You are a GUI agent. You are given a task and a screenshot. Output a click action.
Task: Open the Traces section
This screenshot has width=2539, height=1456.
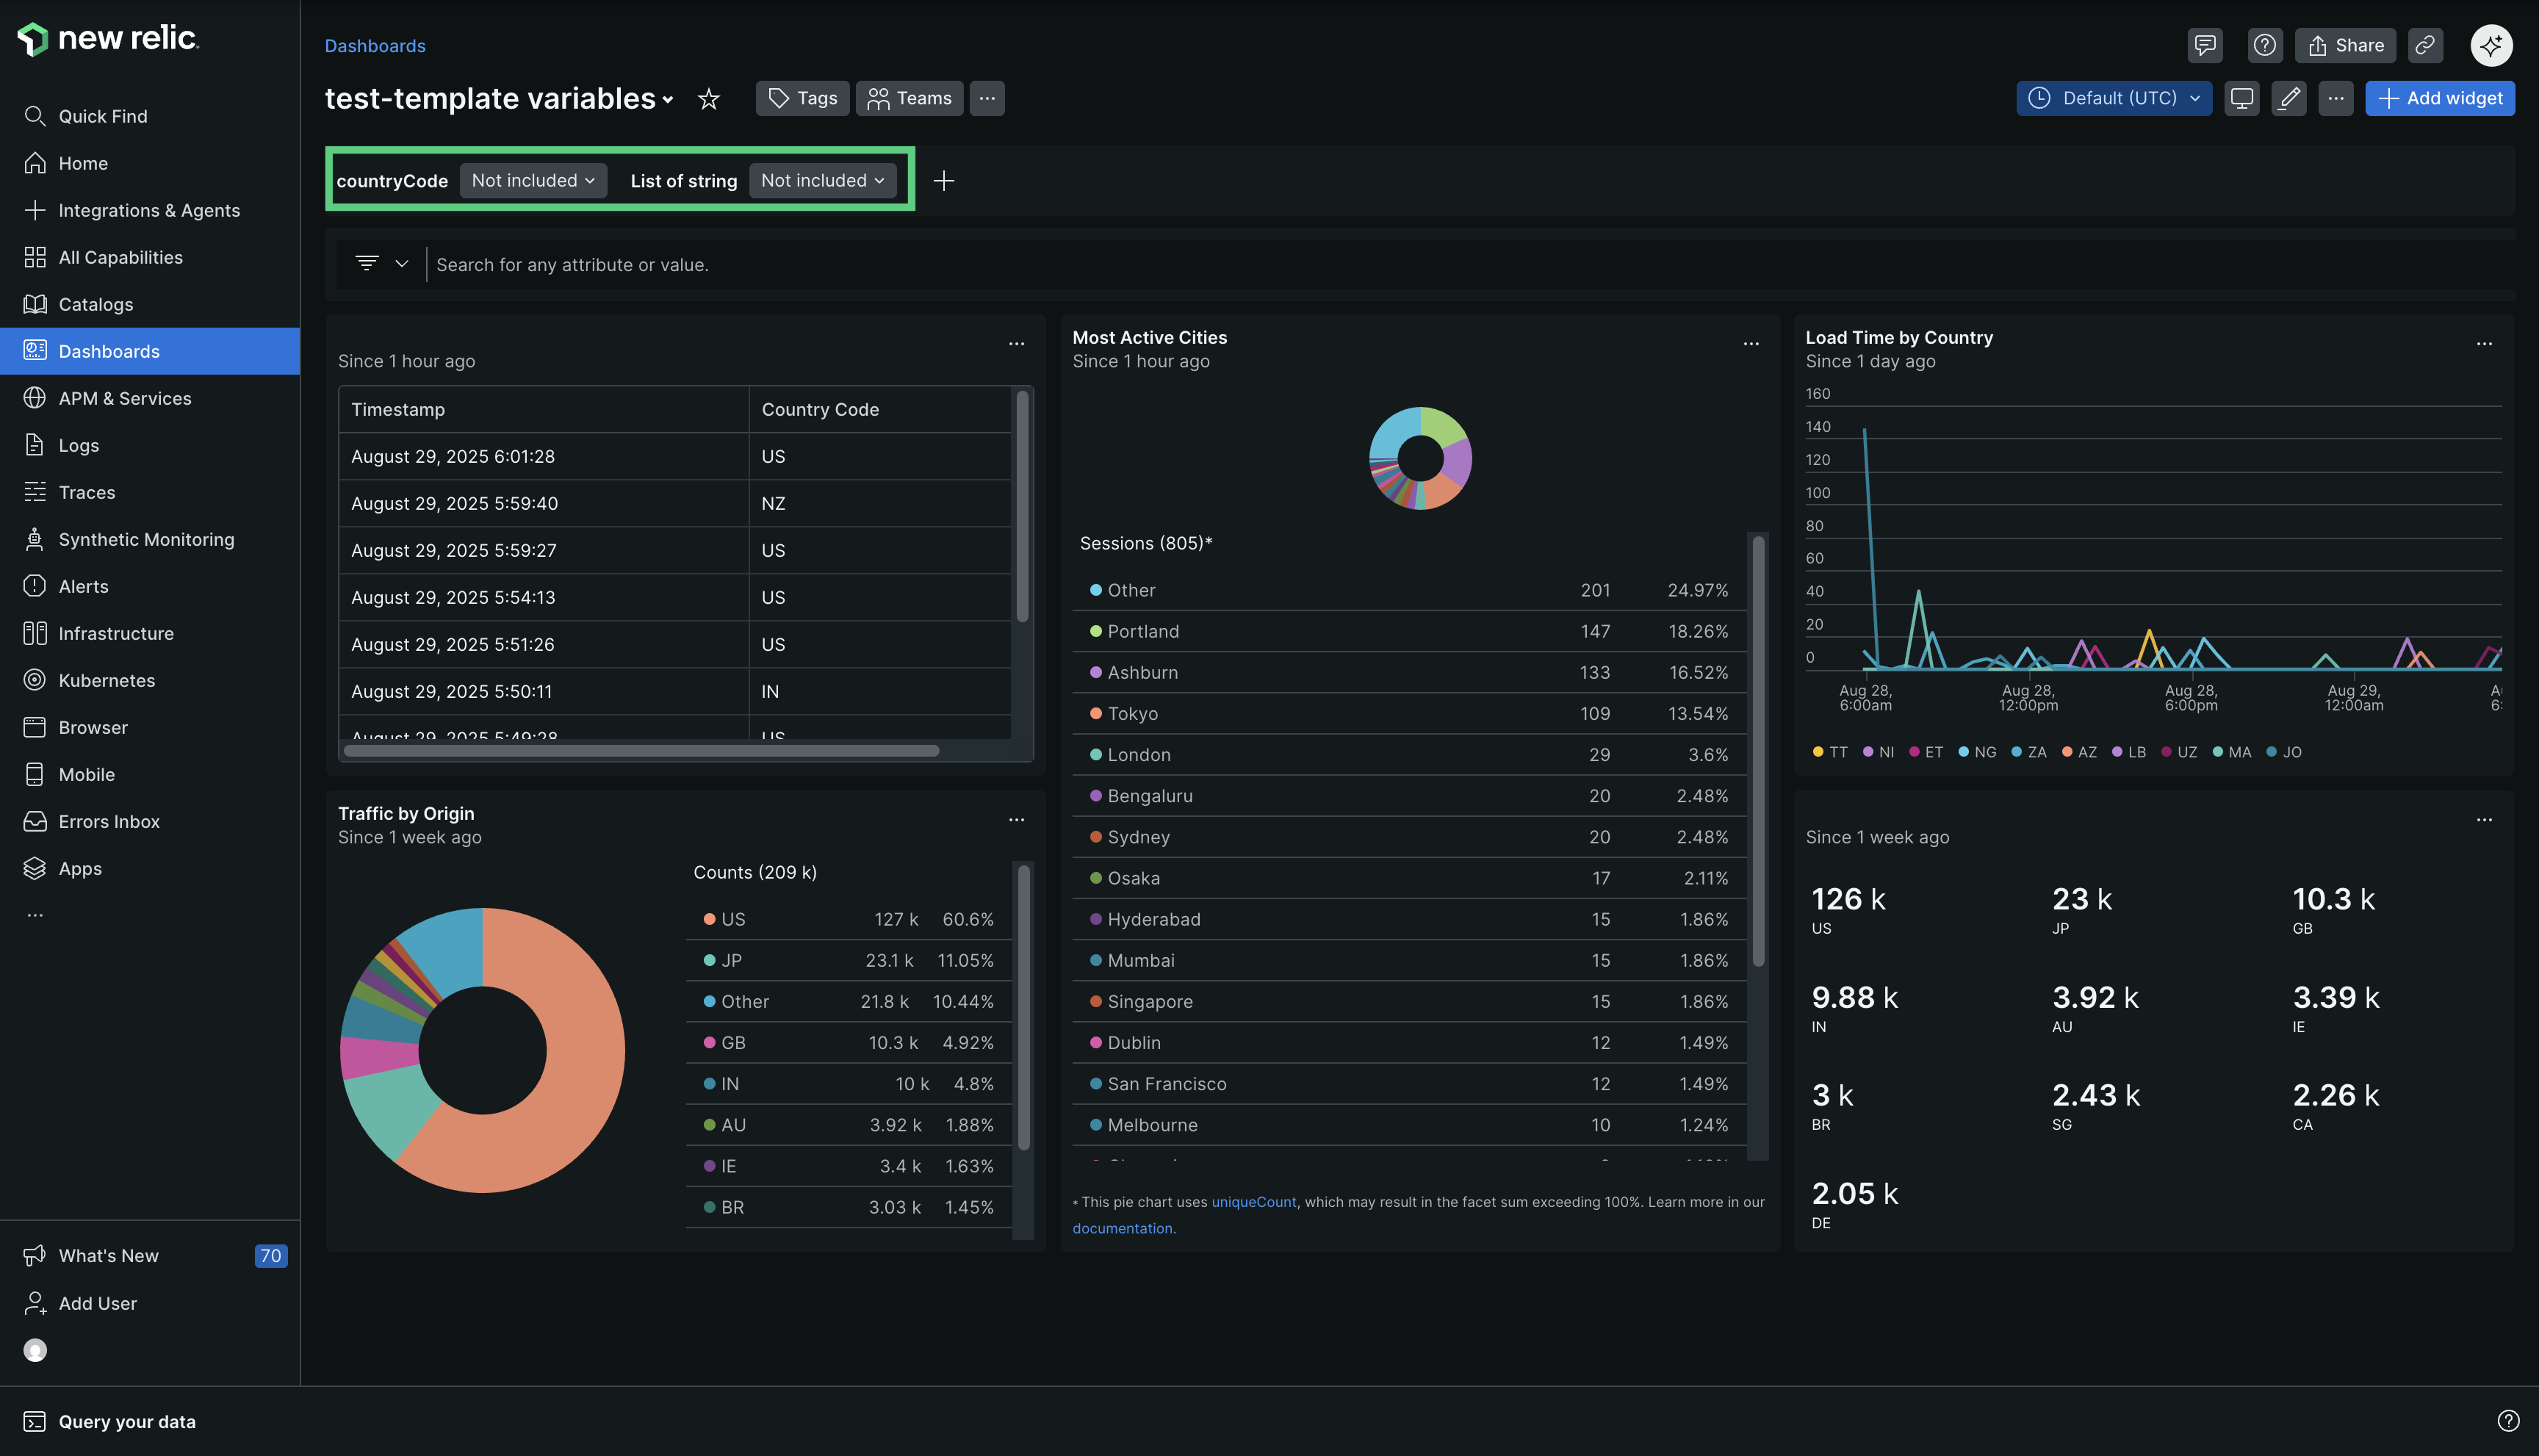click(86, 492)
